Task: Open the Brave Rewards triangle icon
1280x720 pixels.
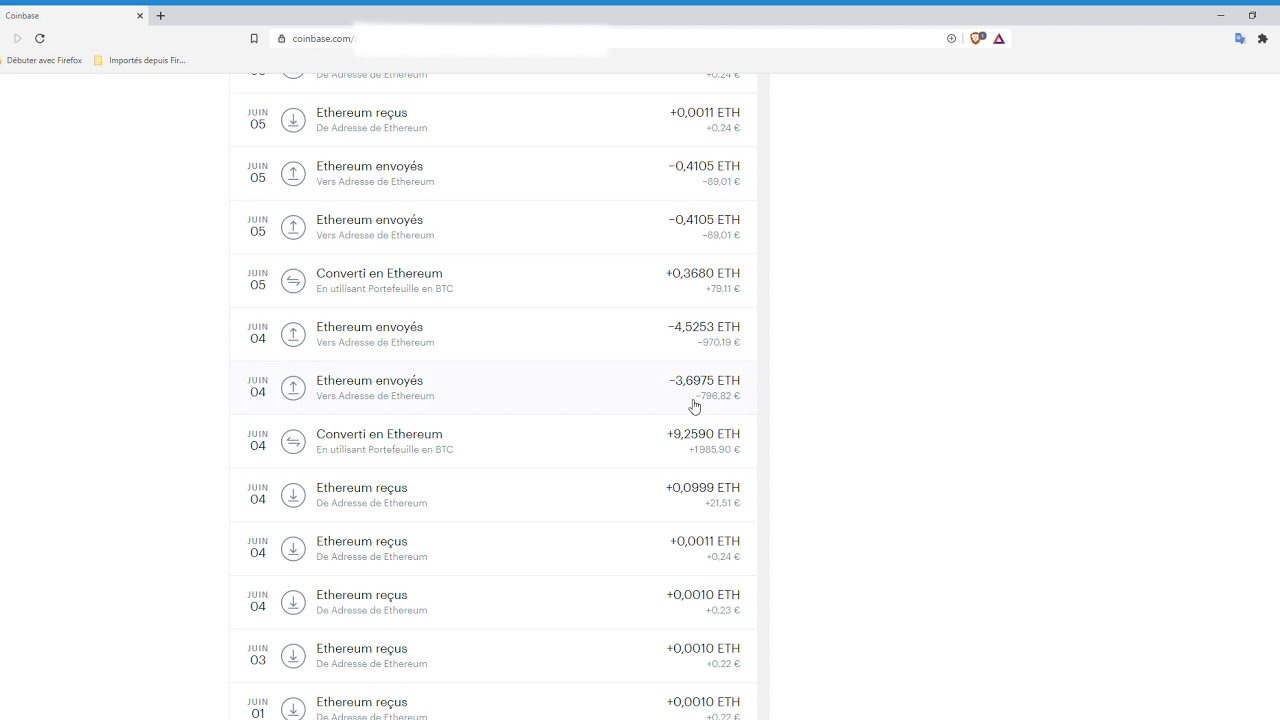Action: 999,38
